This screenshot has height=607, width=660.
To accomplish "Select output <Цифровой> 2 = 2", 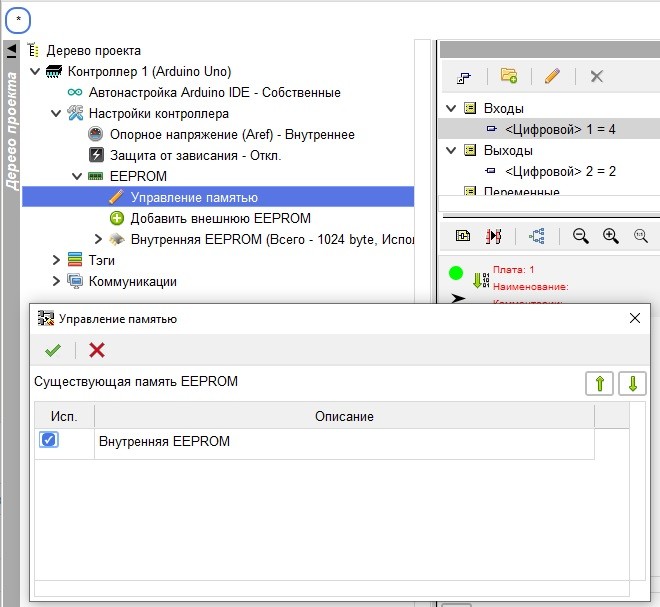I will [x=560, y=171].
